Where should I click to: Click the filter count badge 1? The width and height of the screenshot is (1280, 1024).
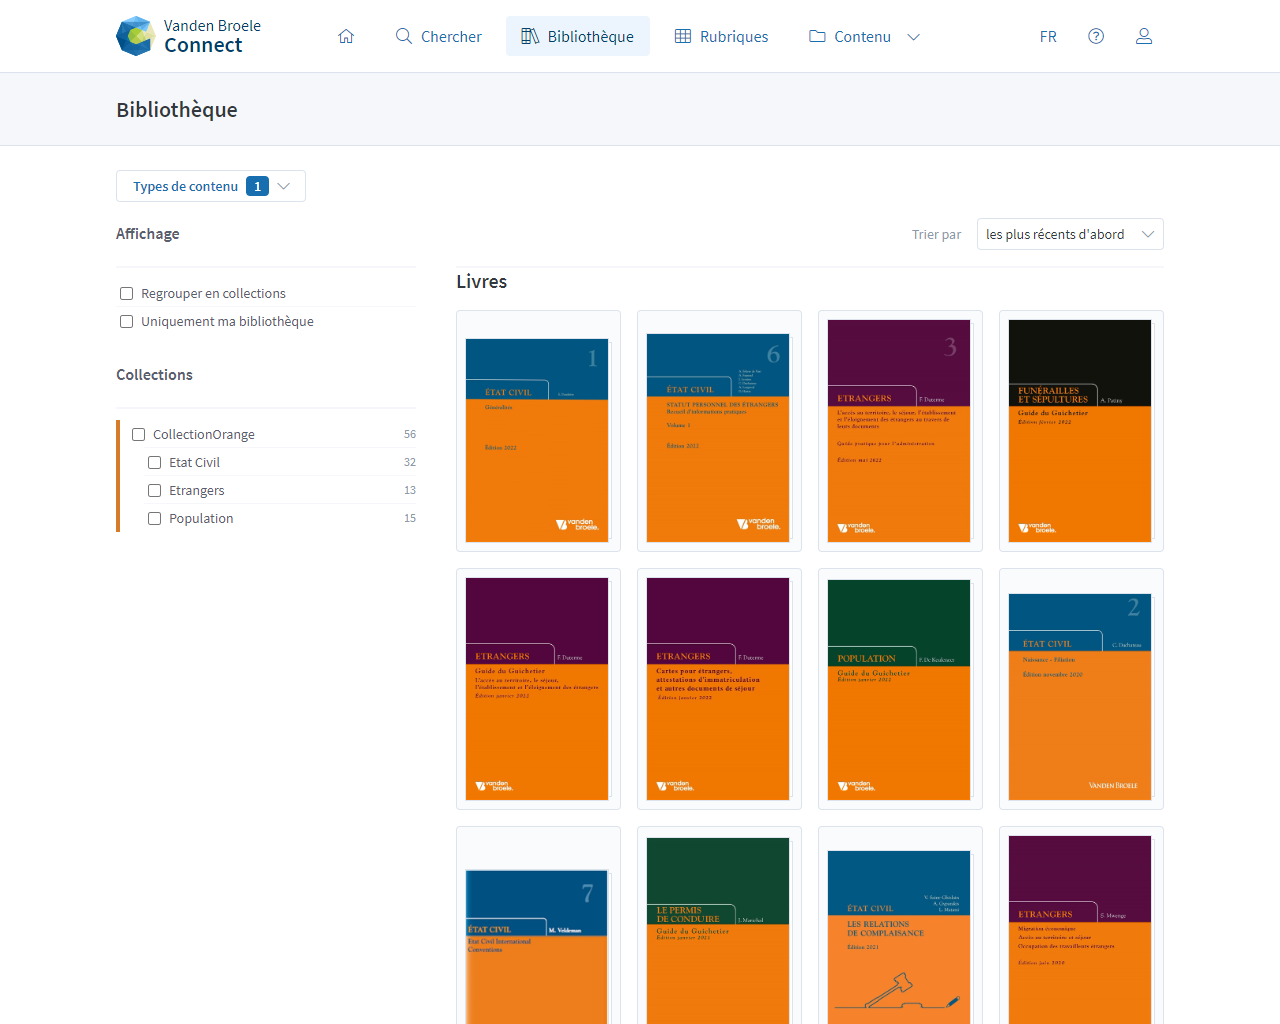pos(257,186)
